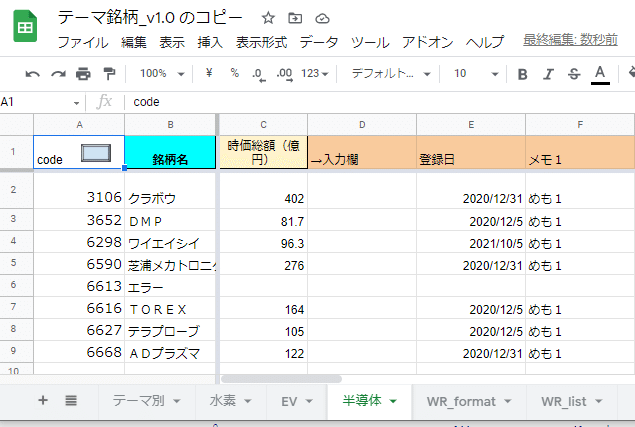Open the 表示形式 menu
635x427 pixels.
[261, 42]
